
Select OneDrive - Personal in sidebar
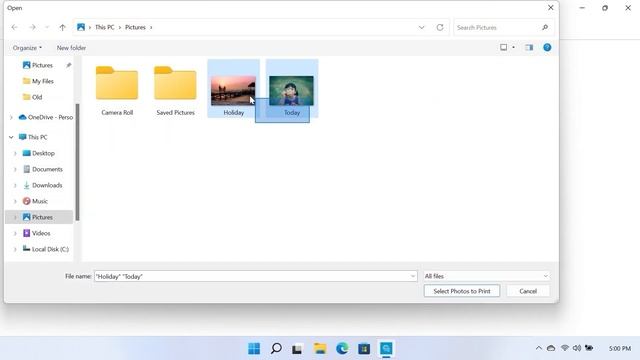[46, 117]
